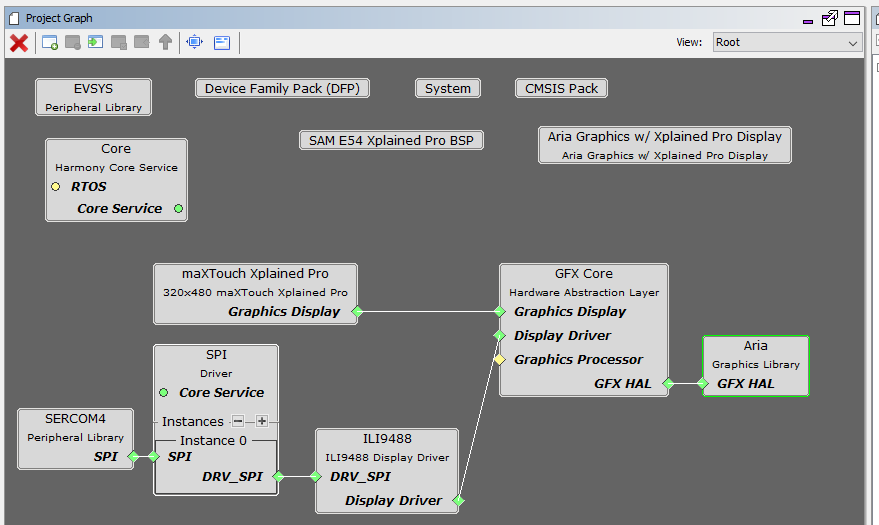Select the CMSIS Pack node
This screenshot has height=525, width=879.
(x=561, y=89)
